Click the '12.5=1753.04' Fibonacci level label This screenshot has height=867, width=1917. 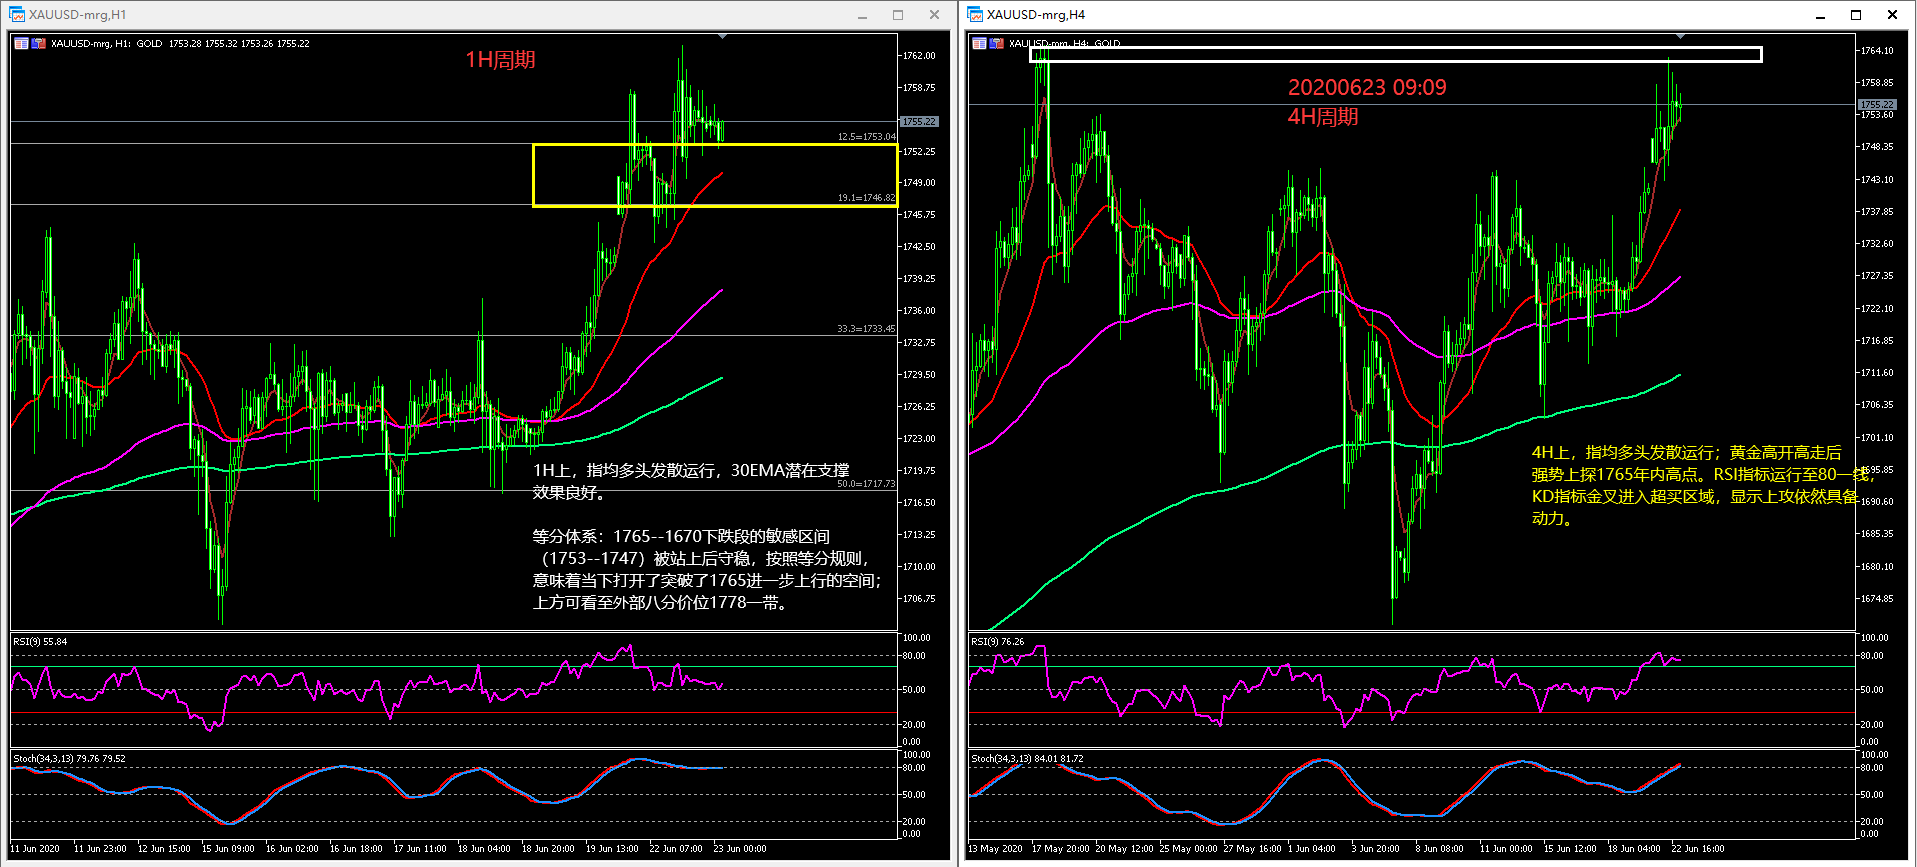tap(866, 137)
